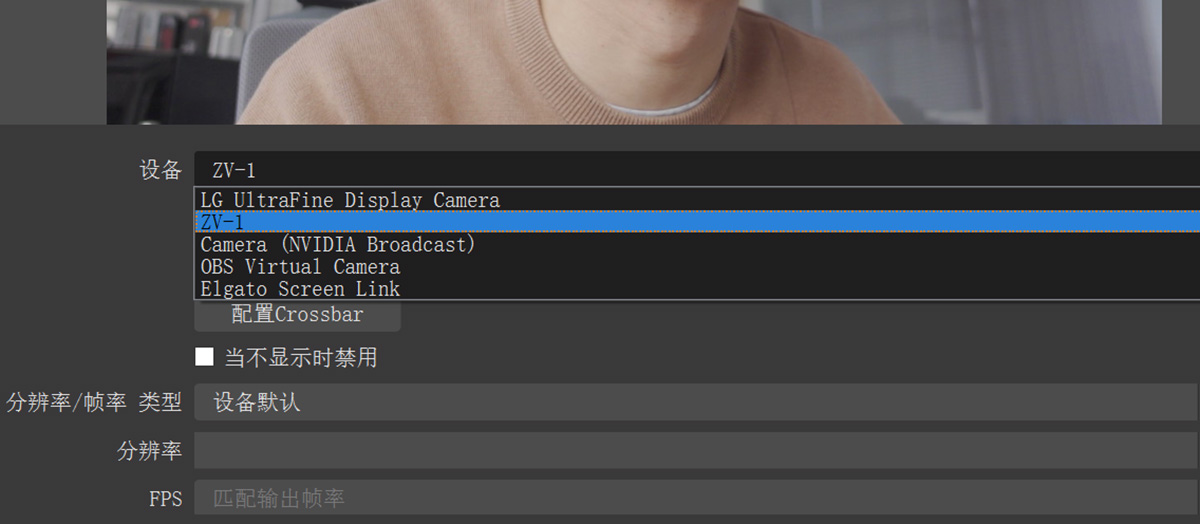The width and height of the screenshot is (1200, 524).
Task: Click the FPS field label
Action: coord(166,498)
